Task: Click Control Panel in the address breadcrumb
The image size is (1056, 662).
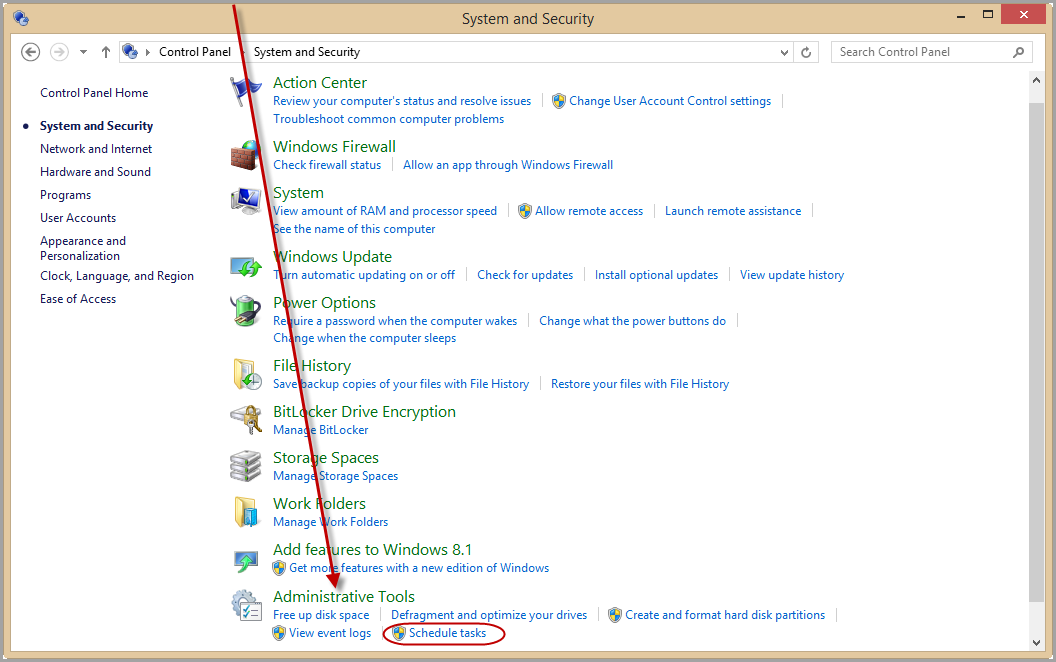Action: tap(195, 52)
